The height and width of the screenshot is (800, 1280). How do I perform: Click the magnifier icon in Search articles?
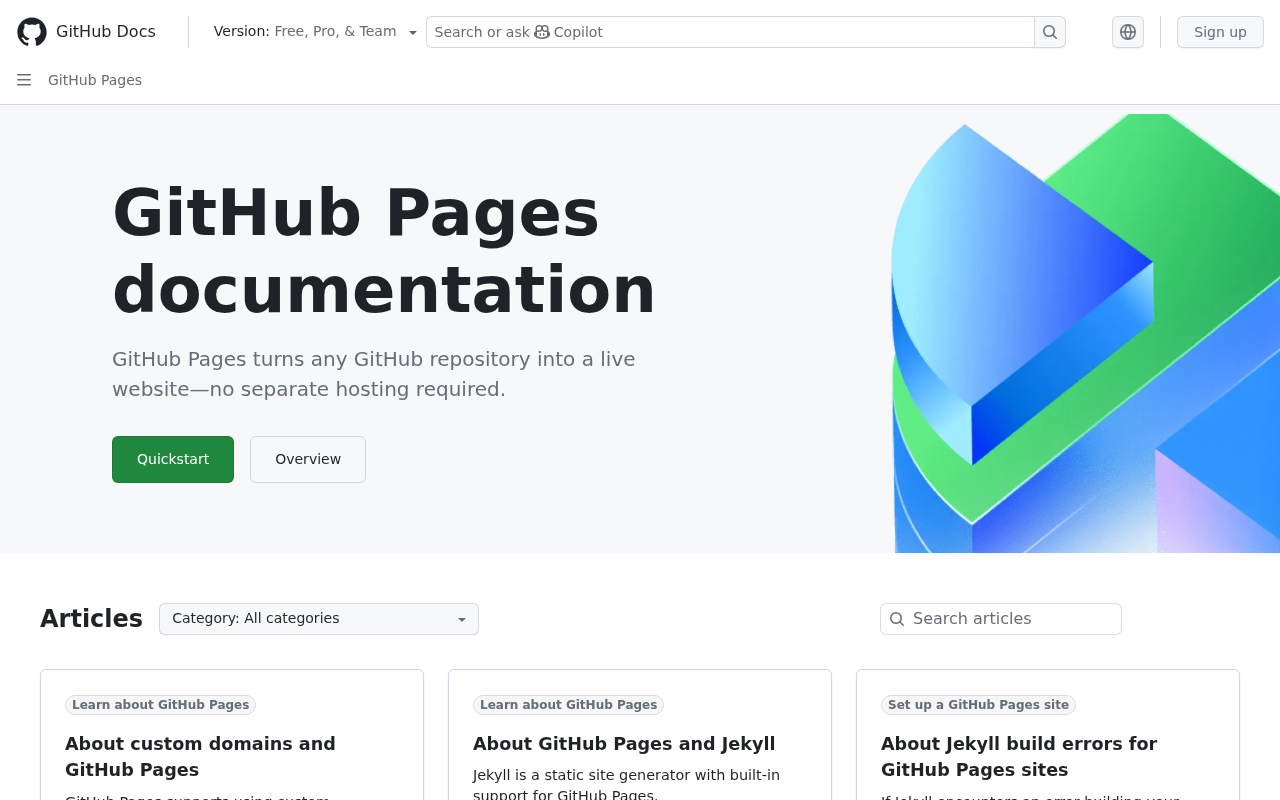897,619
